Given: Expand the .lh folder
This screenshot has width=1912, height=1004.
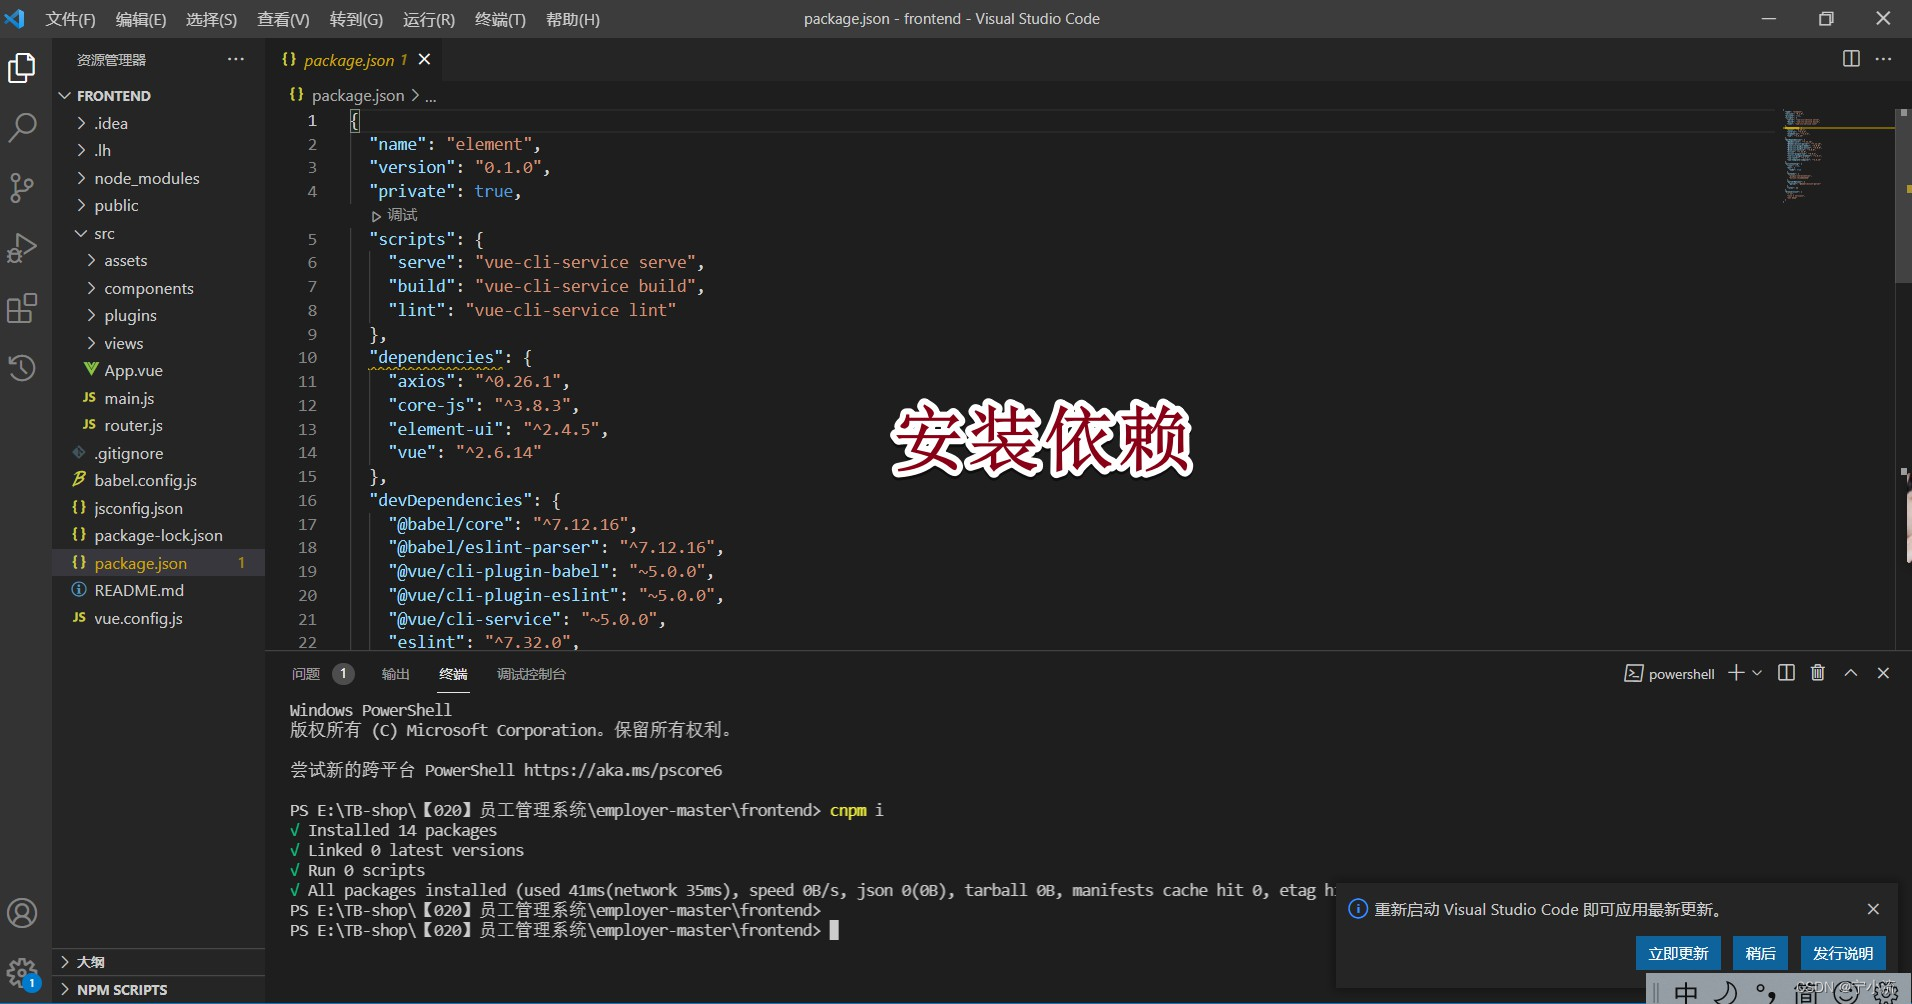Looking at the screenshot, I should [x=158, y=150].
